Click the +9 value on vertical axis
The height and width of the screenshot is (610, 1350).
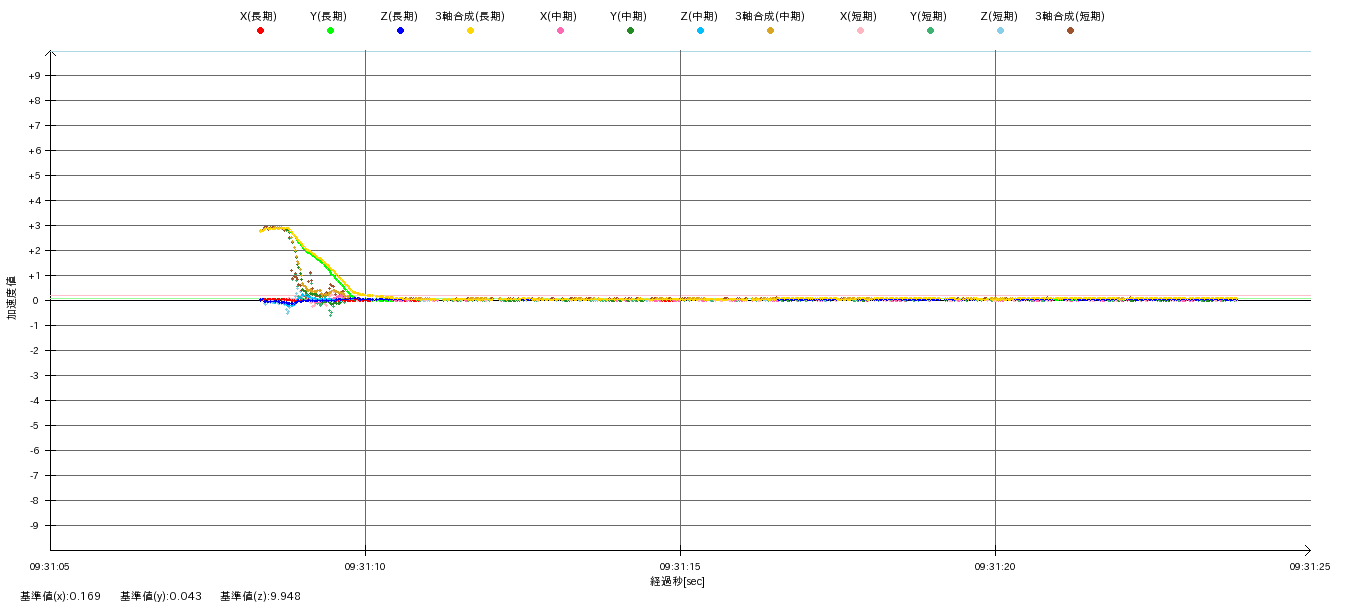[x=34, y=76]
